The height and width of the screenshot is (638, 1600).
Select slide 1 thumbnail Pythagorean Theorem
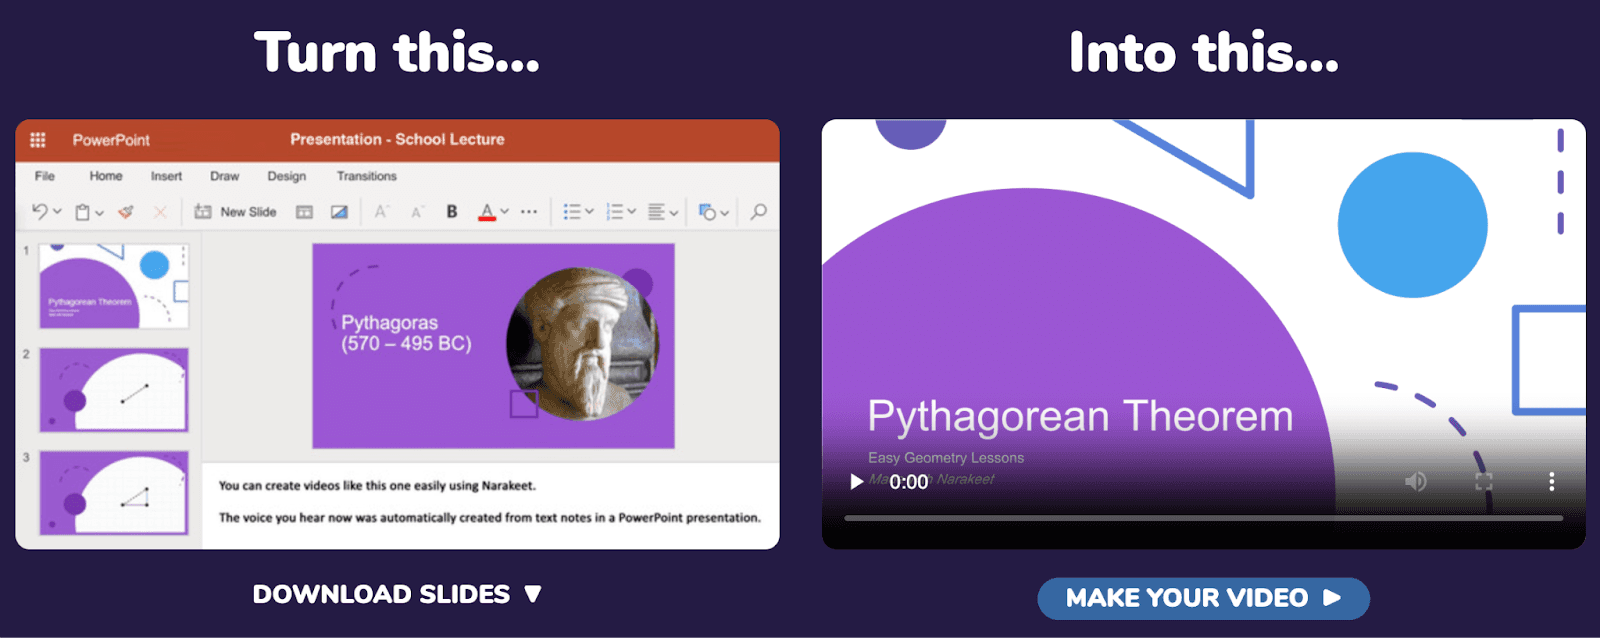pos(114,286)
